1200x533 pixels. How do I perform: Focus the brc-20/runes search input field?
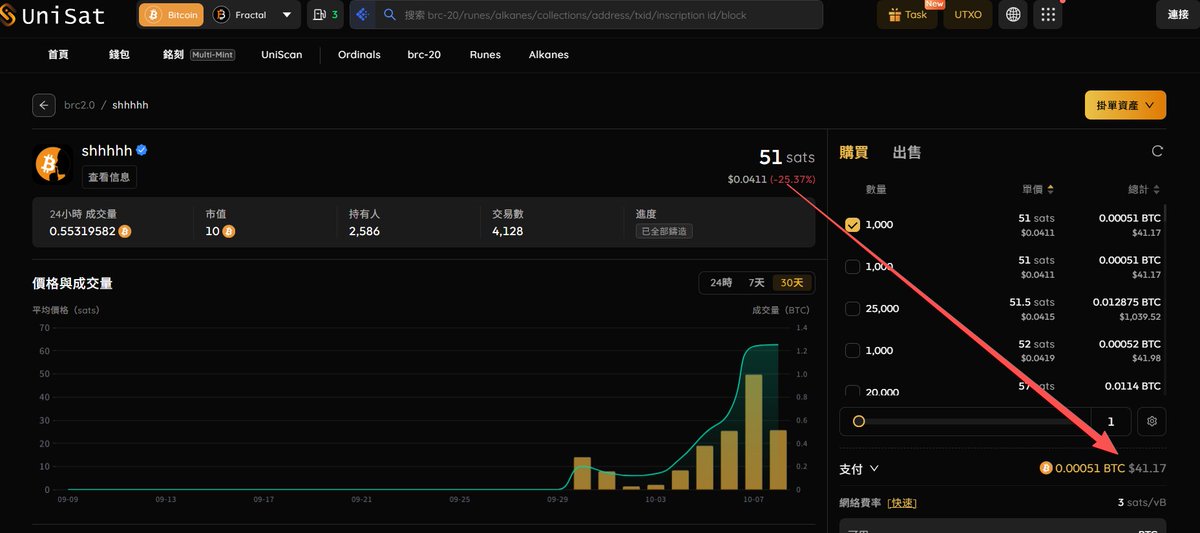[600, 15]
